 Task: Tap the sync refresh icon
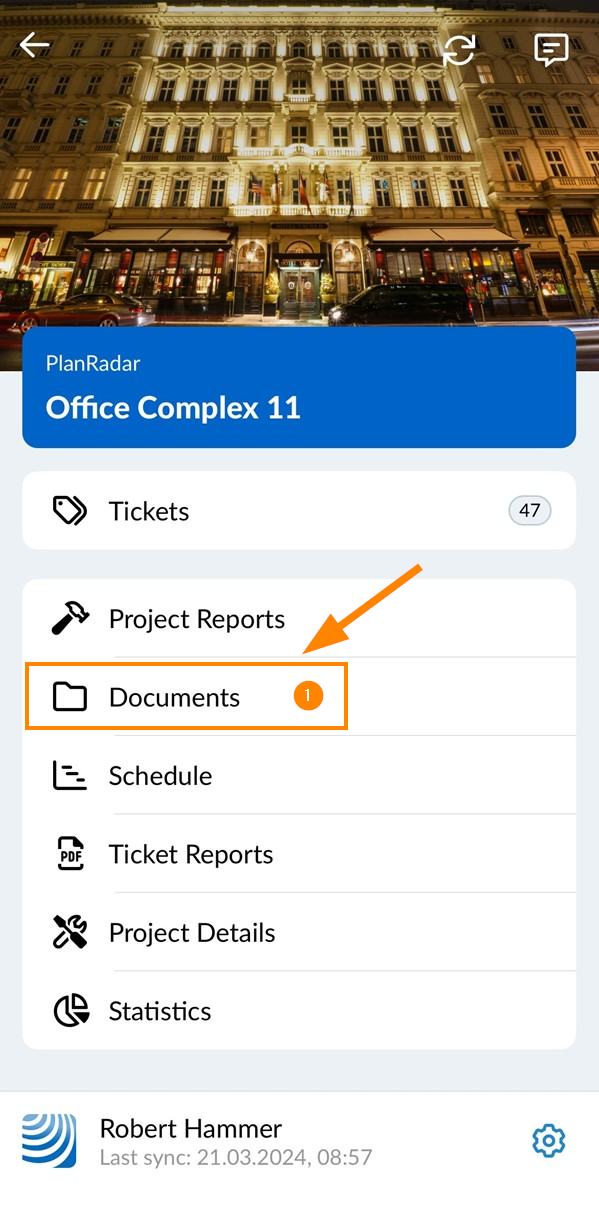click(459, 50)
